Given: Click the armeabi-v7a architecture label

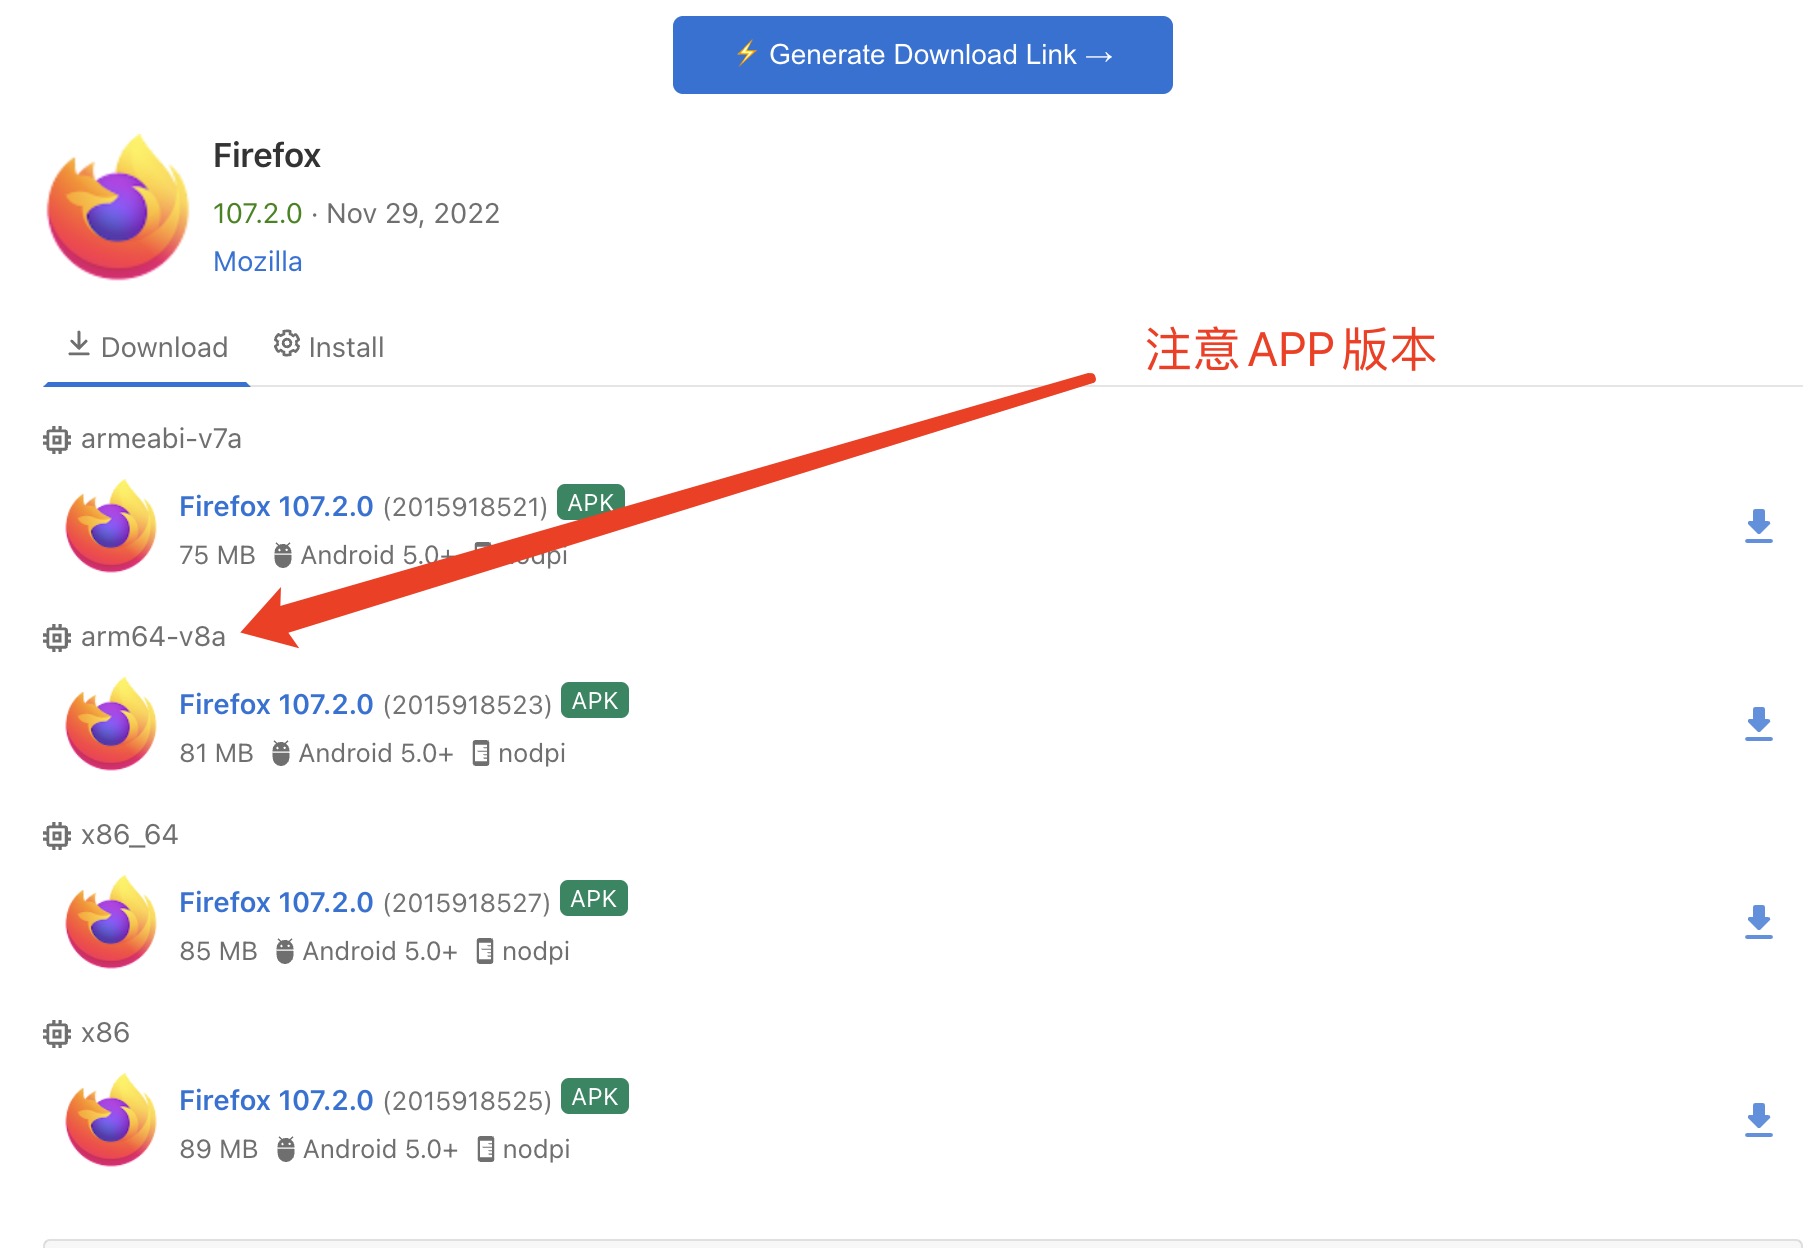Looking at the screenshot, I should pos(161,439).
